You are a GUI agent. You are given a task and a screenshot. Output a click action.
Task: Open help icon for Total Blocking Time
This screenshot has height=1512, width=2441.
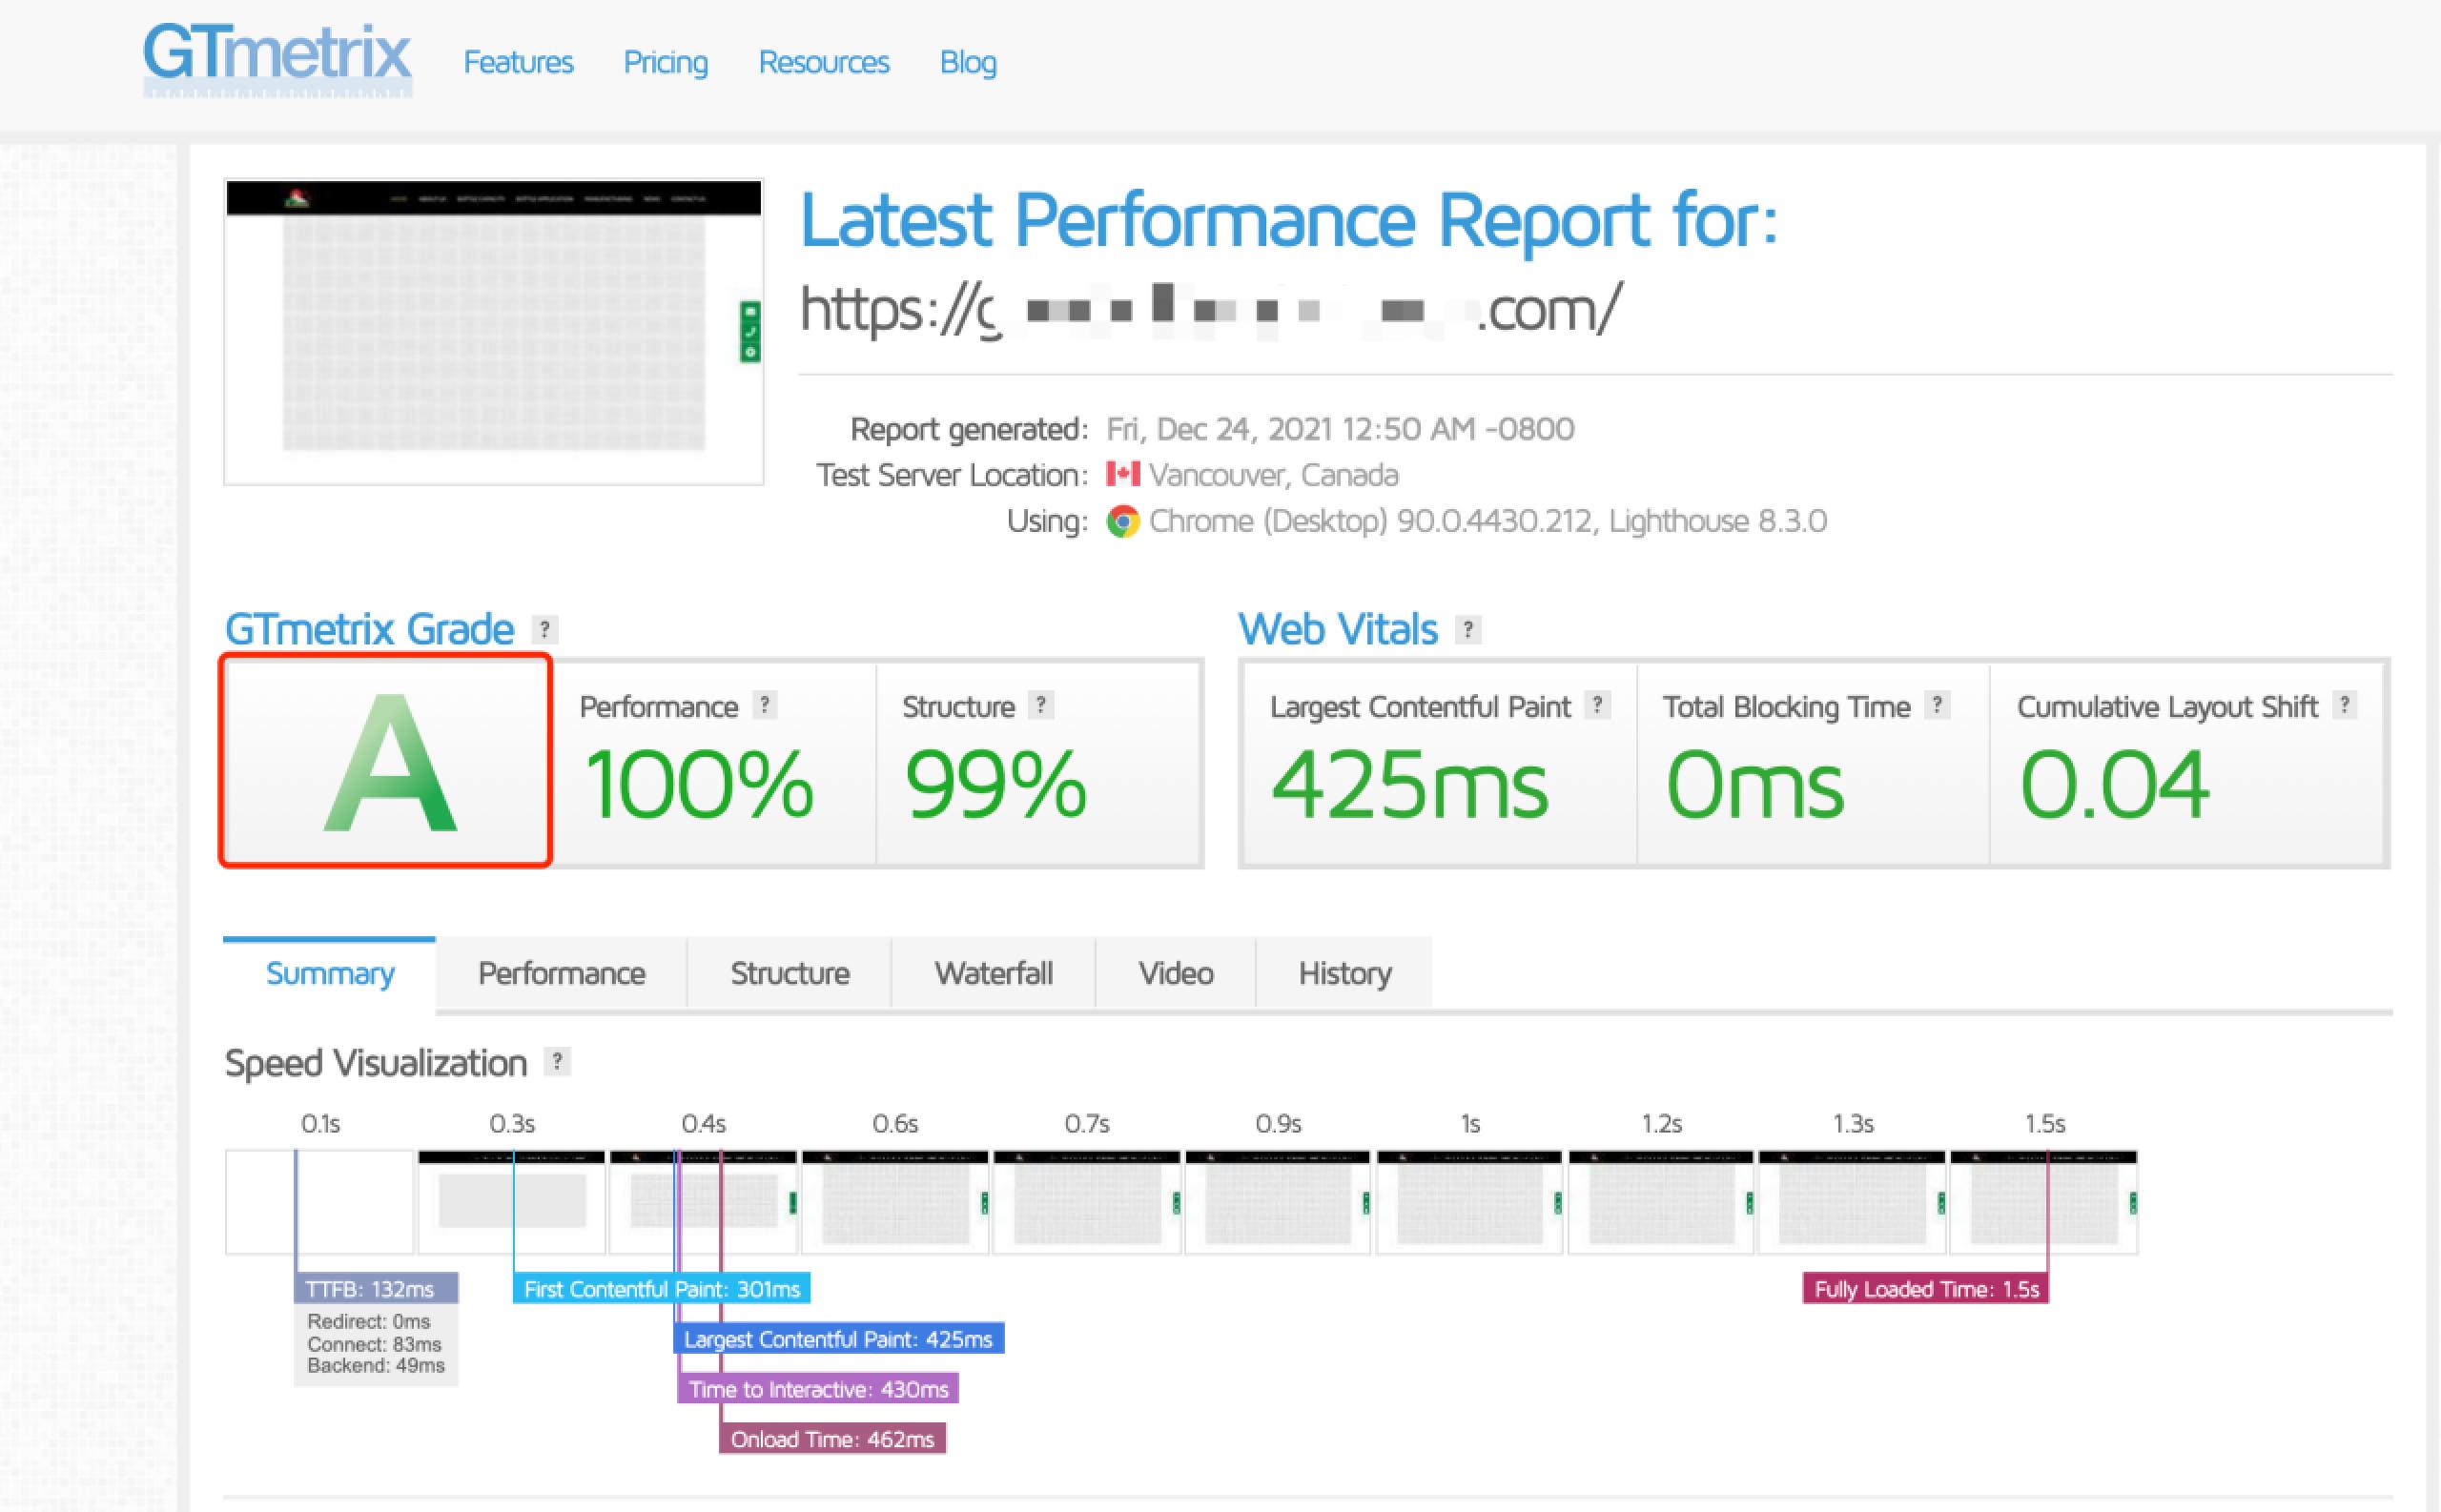1937,705
